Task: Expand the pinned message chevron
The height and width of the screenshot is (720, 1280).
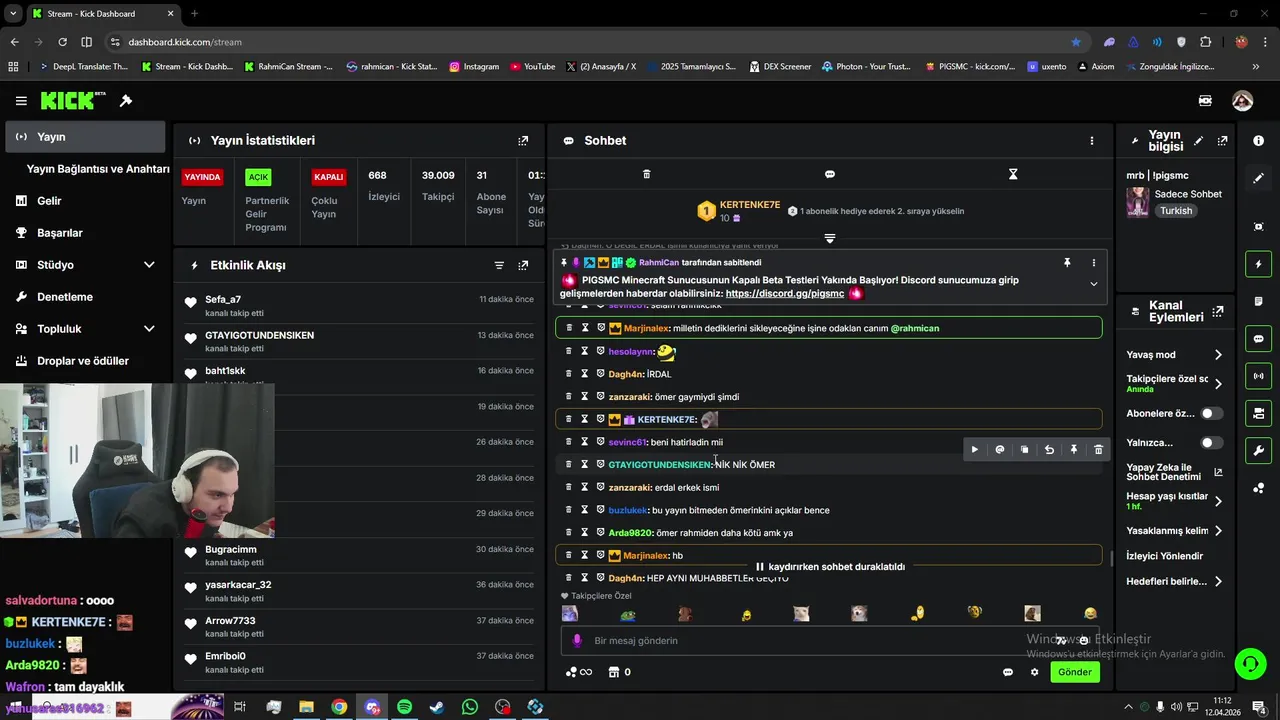Action: click(x=1093, y=284)
